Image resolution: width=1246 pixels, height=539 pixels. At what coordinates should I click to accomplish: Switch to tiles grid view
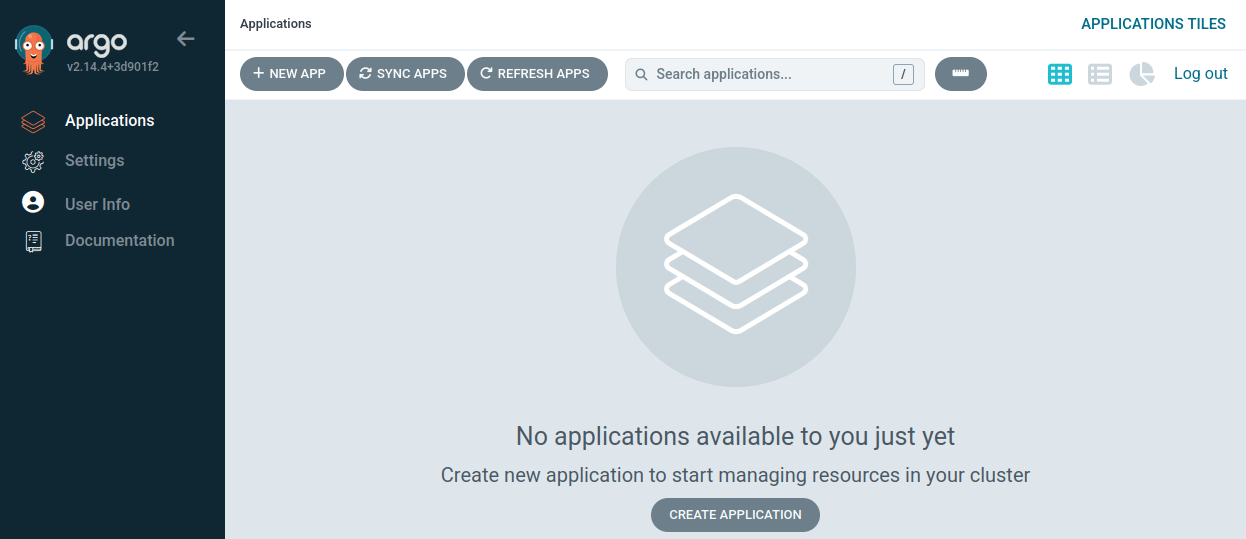[1060, 74]
